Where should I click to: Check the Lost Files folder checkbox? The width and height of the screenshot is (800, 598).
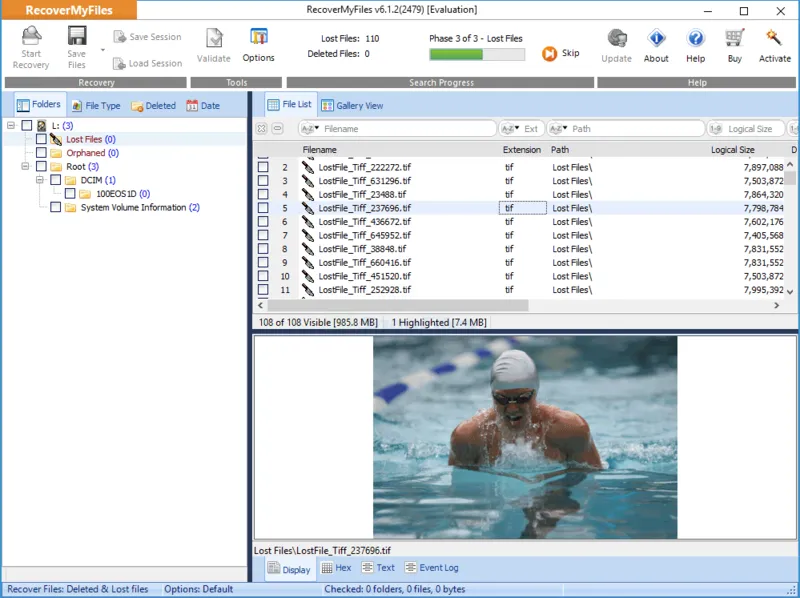click(41, 139)
